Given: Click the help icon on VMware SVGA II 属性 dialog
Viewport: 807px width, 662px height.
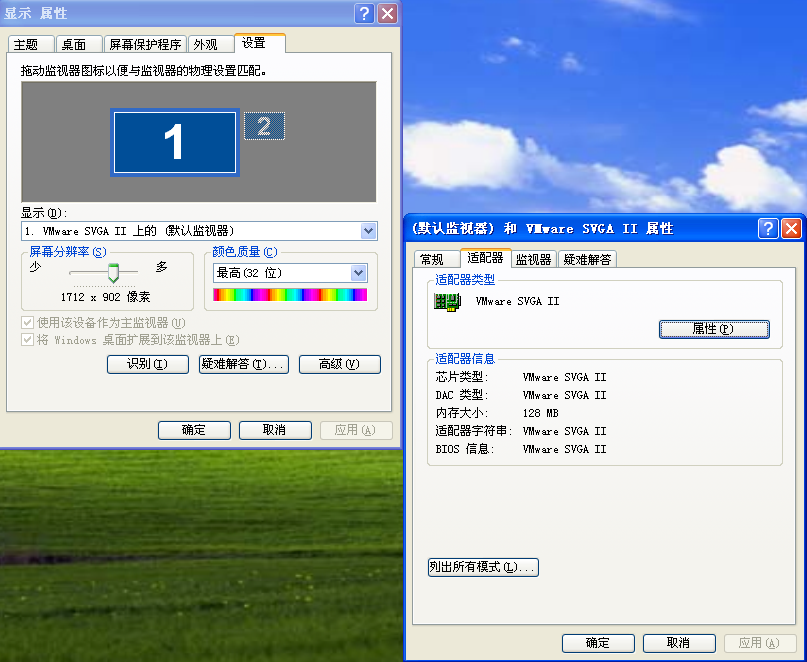Looking at the screenshot, I should point(768,228).
